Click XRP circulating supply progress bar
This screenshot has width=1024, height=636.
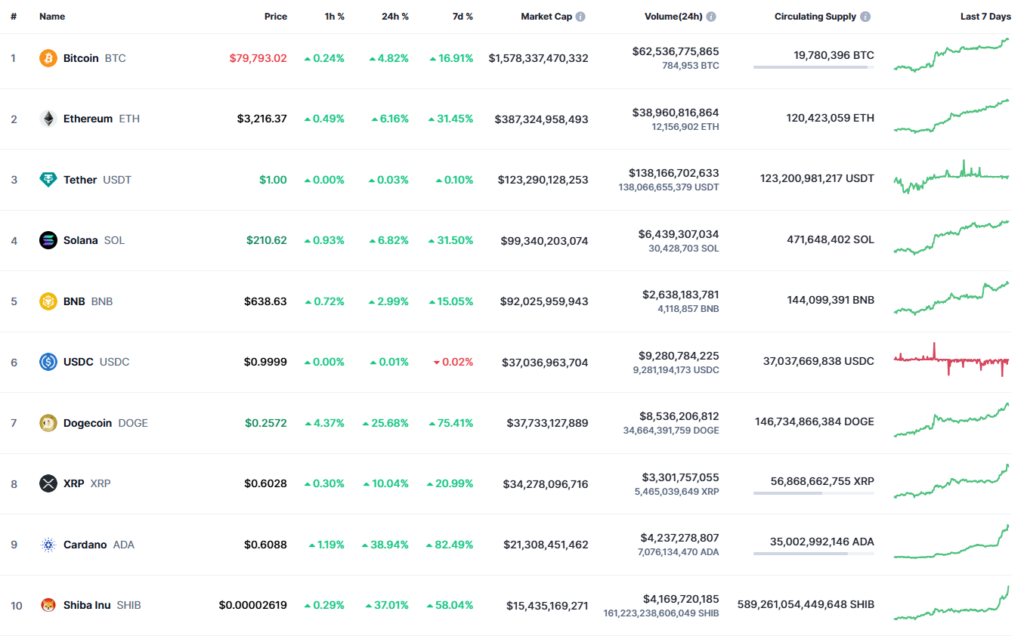tap(814, 493)
